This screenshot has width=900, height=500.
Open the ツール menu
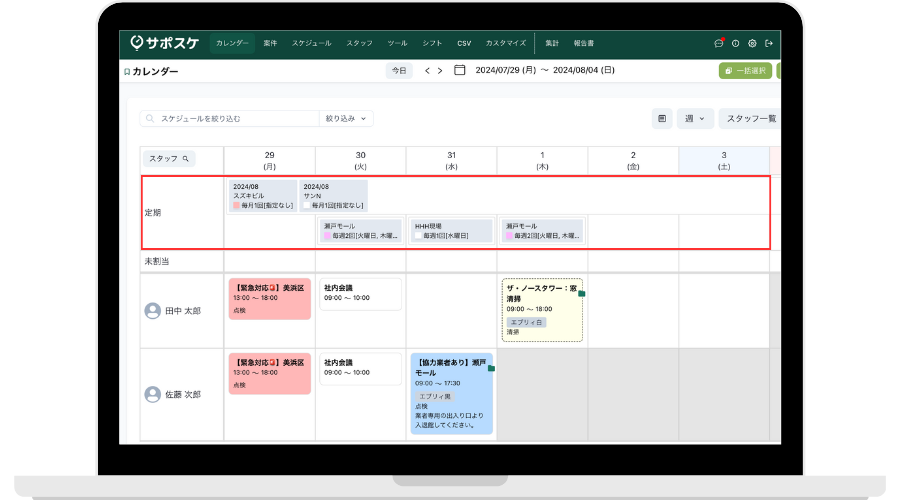(397, 43)
